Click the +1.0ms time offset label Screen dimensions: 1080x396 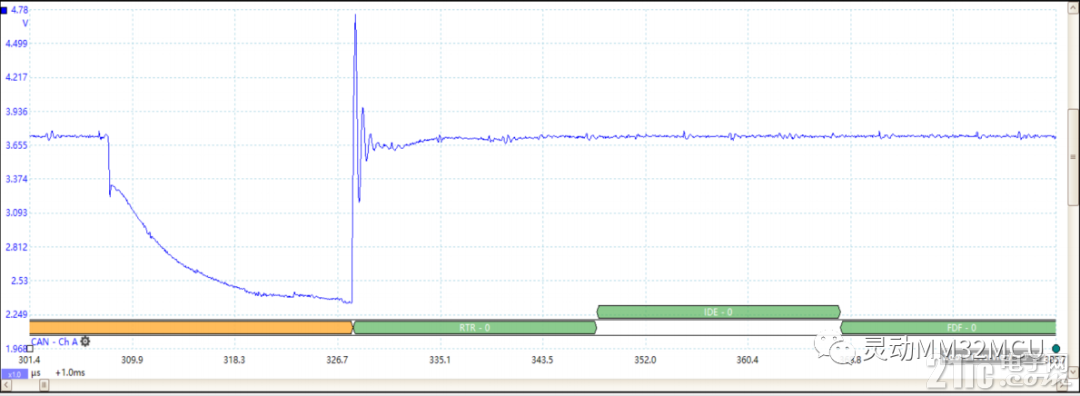pyautogui.click(x=70, y=373)
